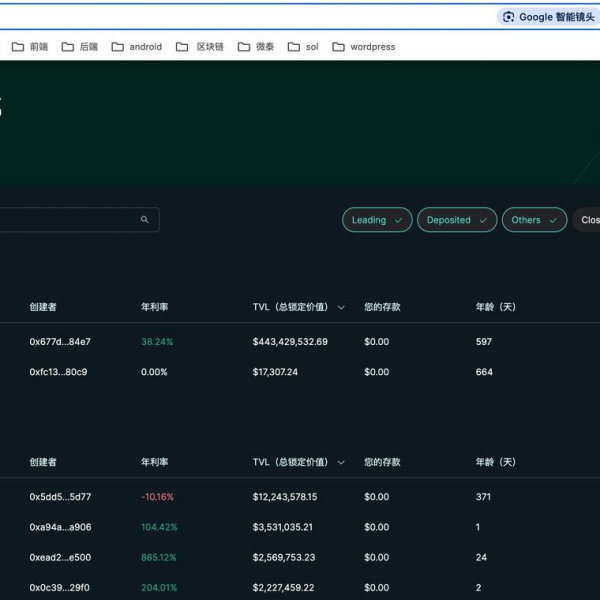Image resolution: width=600 pixels, height=600 pixels.
Task: Sort first table by TVL chevron
Action: click(x=341, y=307)
